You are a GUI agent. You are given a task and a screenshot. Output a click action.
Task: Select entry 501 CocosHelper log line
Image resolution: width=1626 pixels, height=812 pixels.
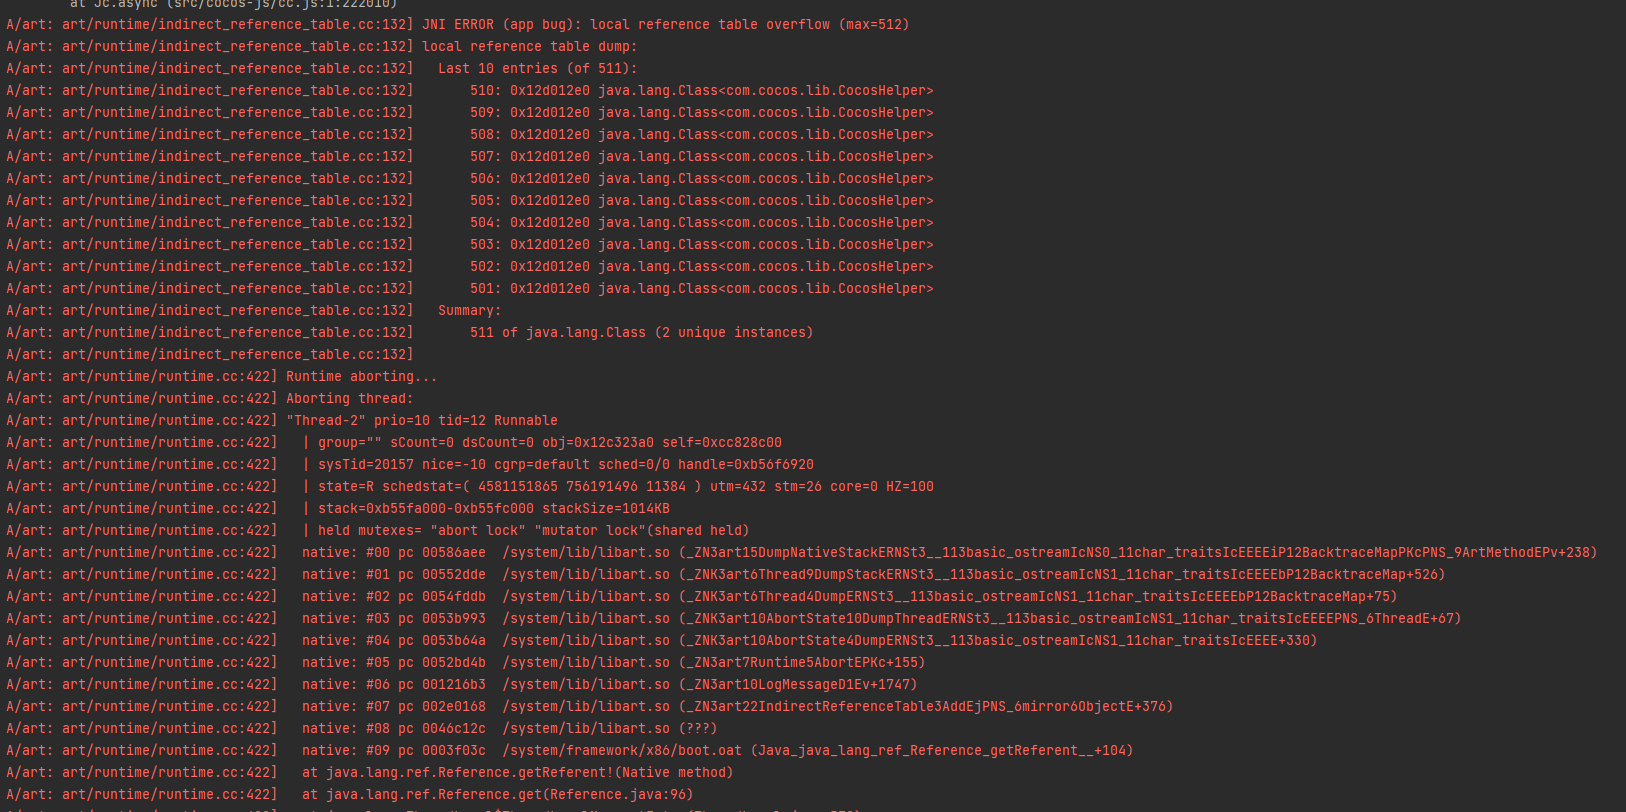click(x=701, y=288)
